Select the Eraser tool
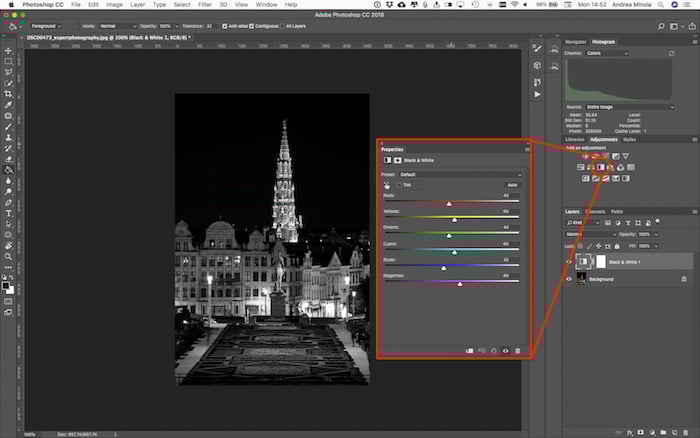This screenshot has width=700, height=438. coord(8,159)
